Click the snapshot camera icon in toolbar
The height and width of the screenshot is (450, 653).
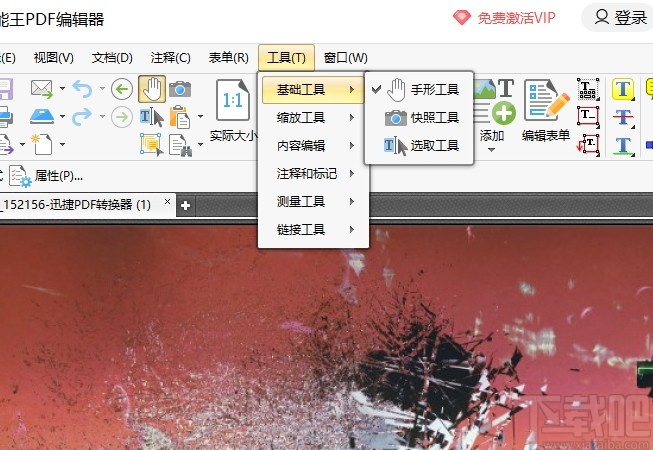click(180, 89)
